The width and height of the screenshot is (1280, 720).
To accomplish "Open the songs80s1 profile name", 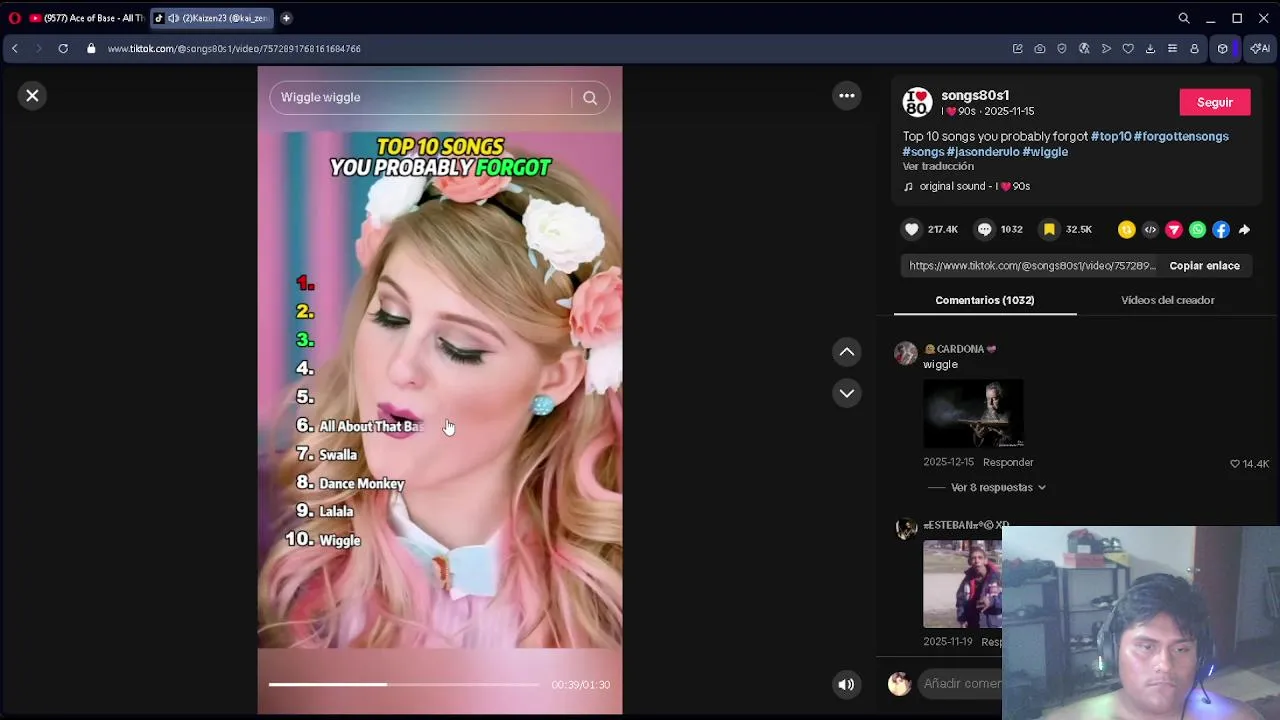I will coord(975,95).
